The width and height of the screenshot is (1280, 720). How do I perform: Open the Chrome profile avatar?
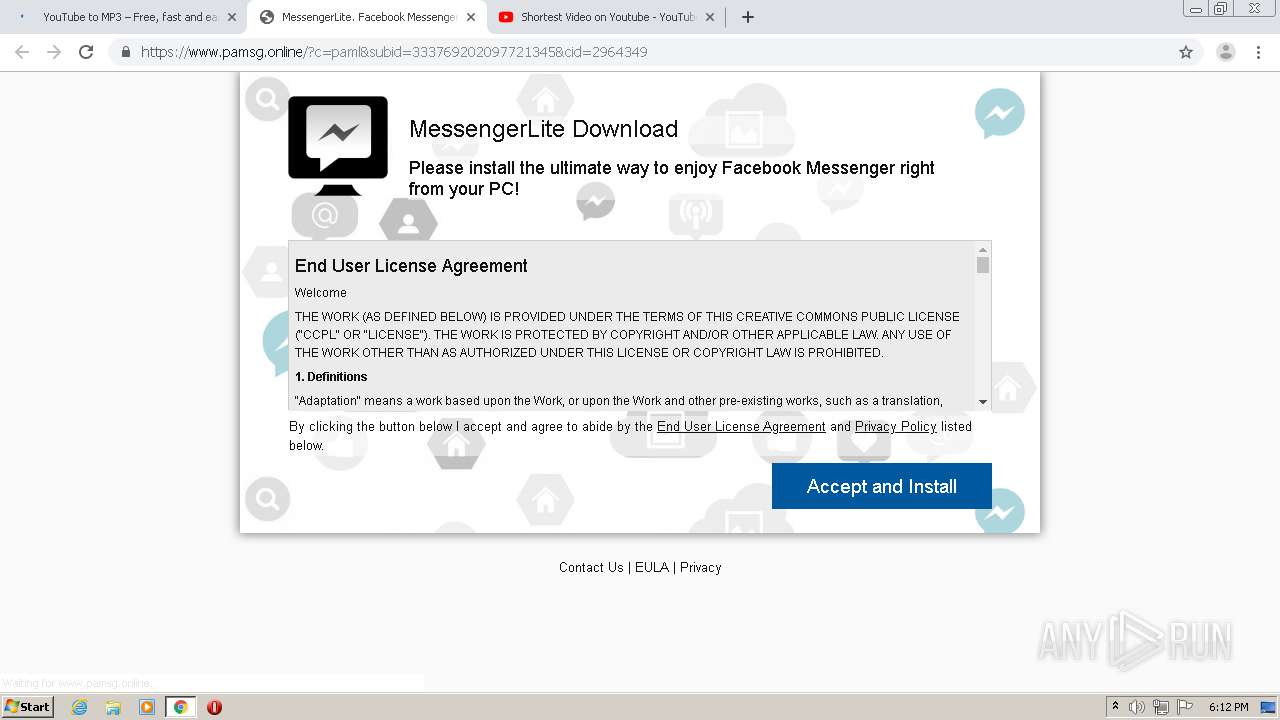point(1226,52)
